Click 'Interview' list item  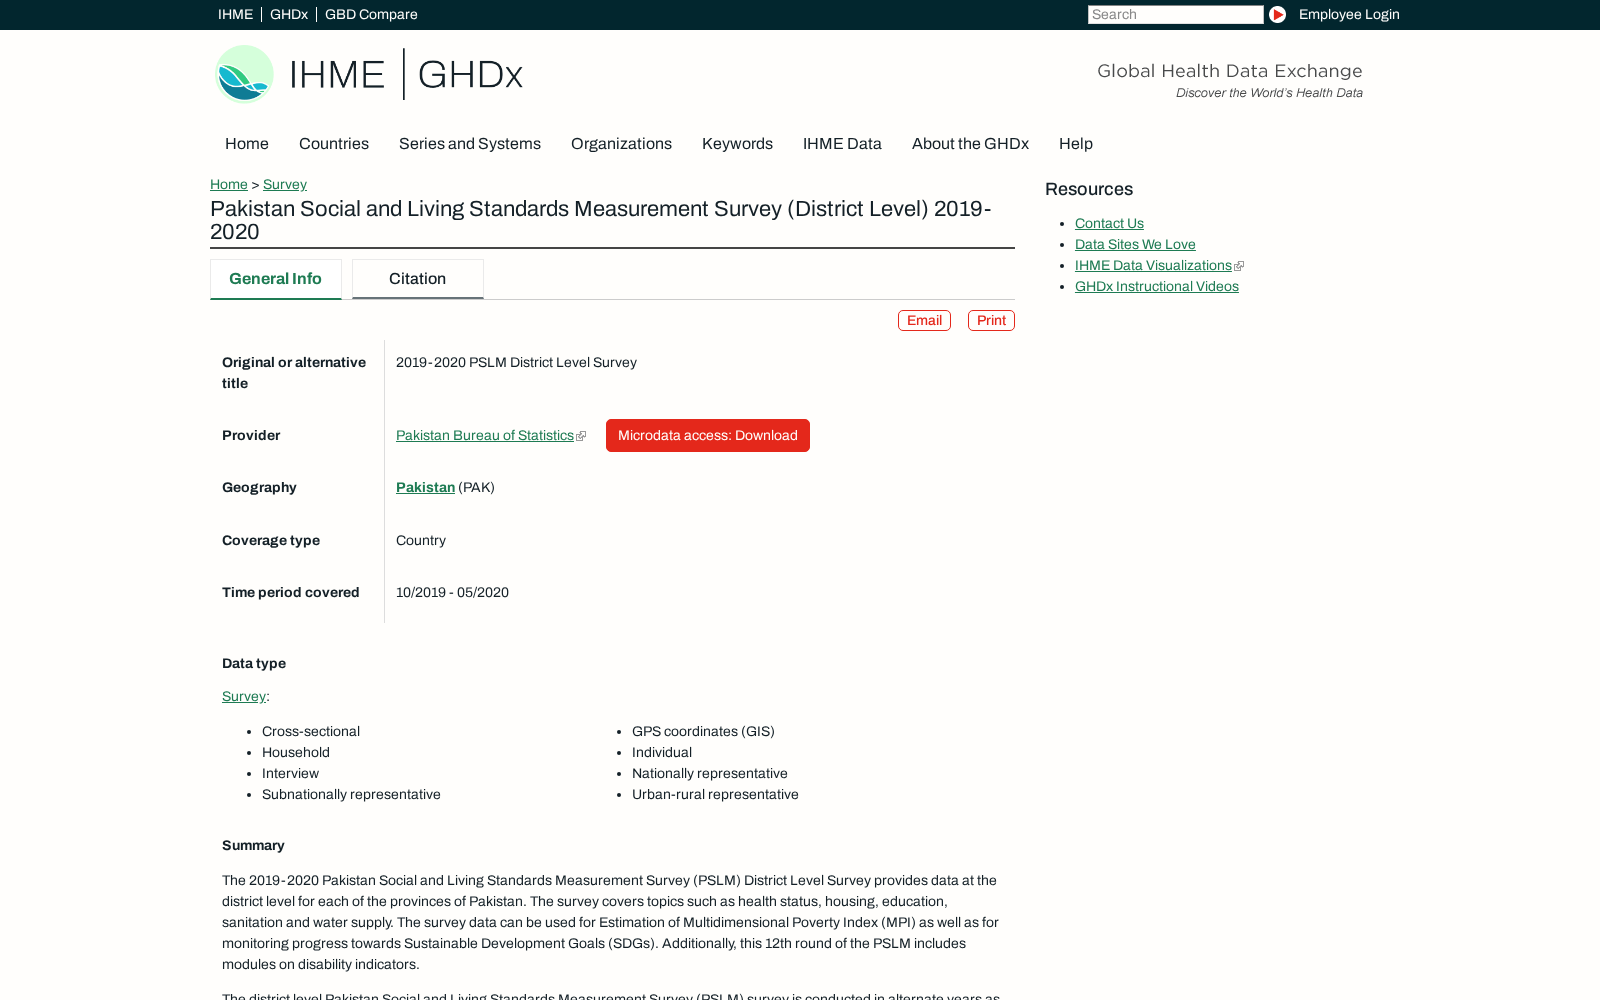290,773
